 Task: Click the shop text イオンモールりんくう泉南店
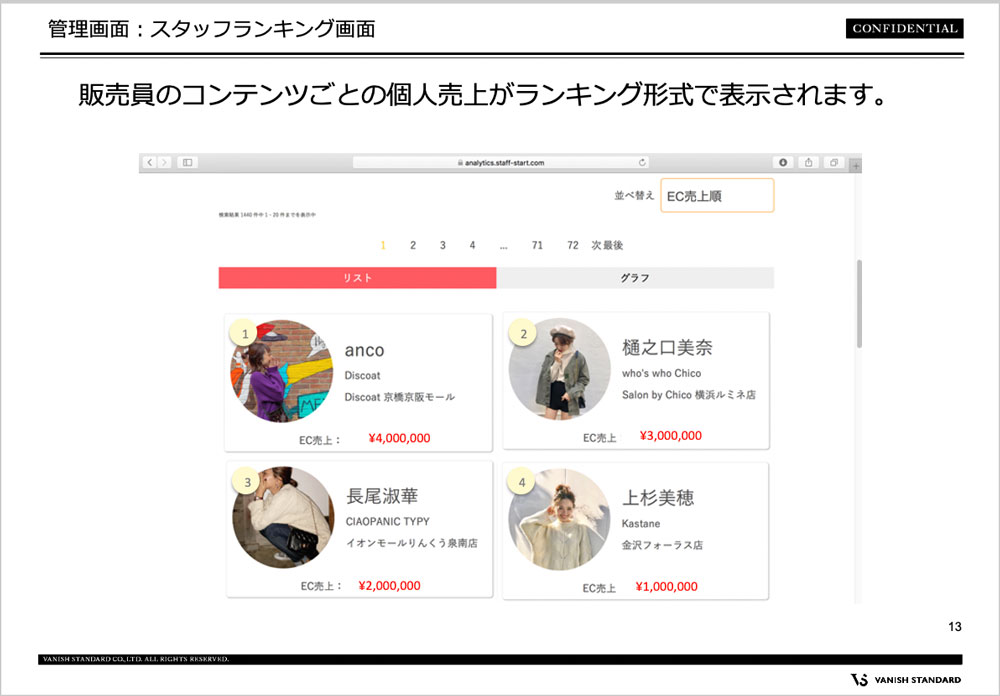(411, 543)
